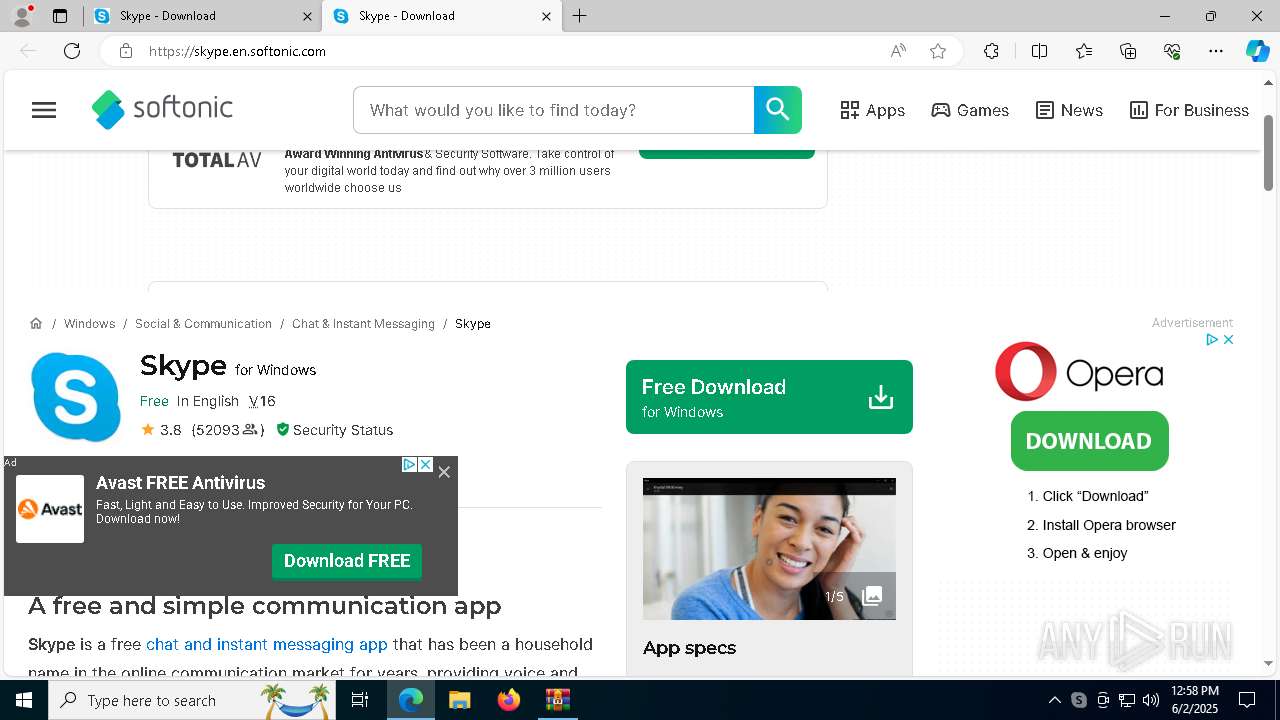Click the Opera DOWNLOAD button

[x=1089, y=441]
